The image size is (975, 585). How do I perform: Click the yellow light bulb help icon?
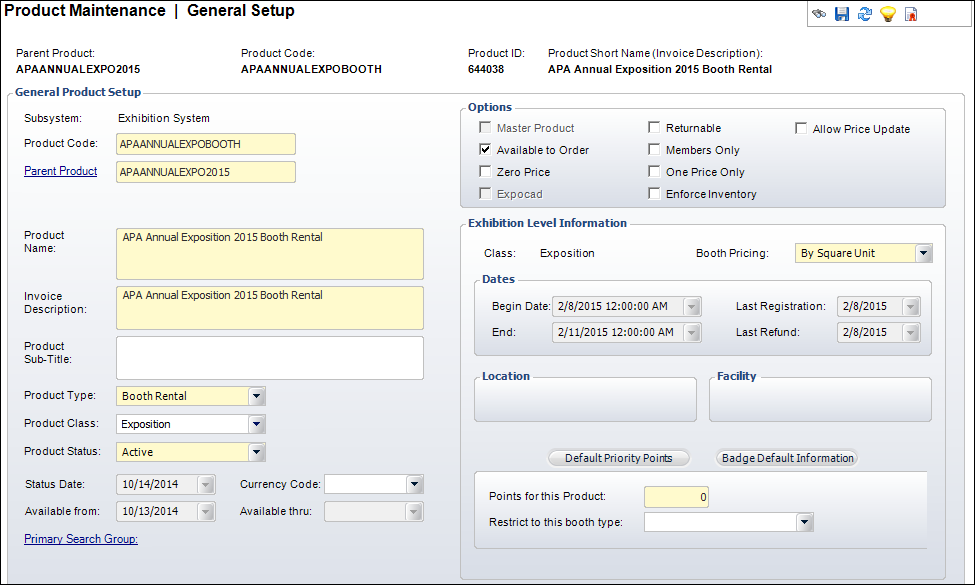(x=888, y=14)
